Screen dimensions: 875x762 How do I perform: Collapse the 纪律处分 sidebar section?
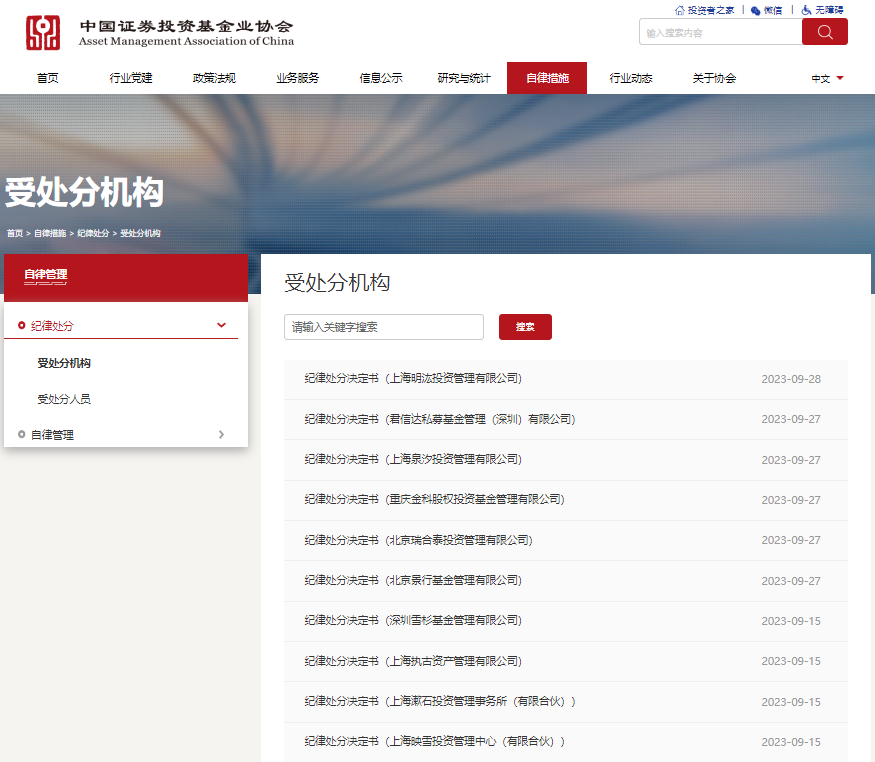[221, 325]
